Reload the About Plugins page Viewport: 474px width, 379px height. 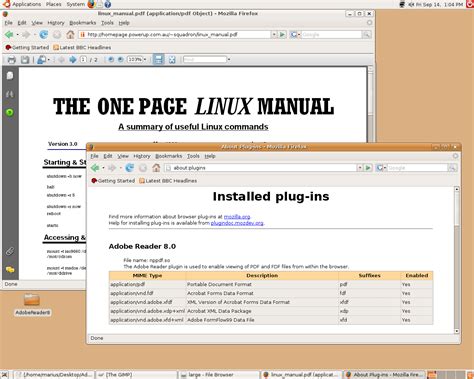coord(130,168)
